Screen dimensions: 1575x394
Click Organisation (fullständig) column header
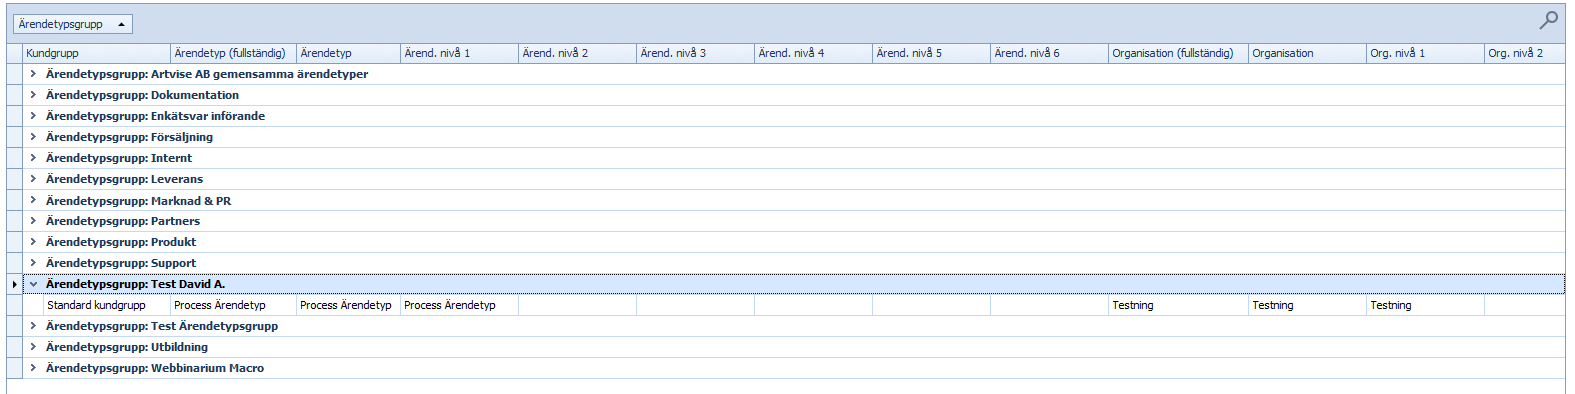pyautogui.click(x=1179, y=53)
